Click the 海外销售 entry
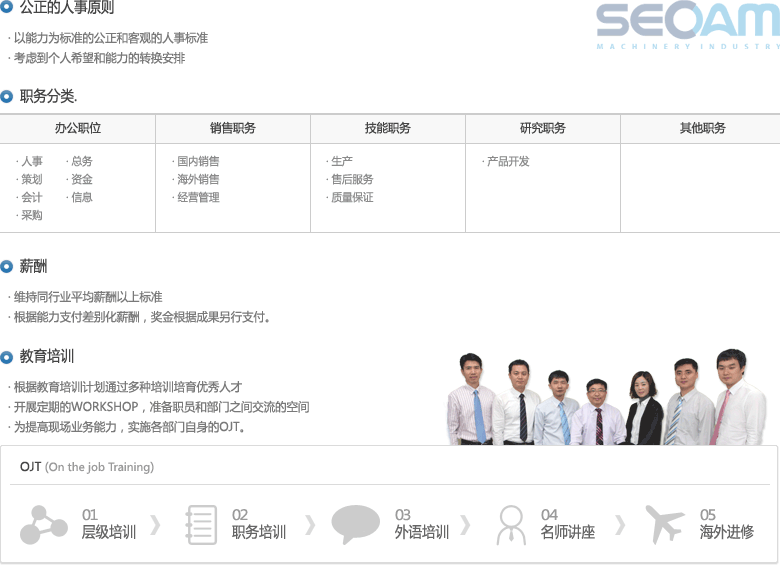The image size is (780, 567). (196, 179)
